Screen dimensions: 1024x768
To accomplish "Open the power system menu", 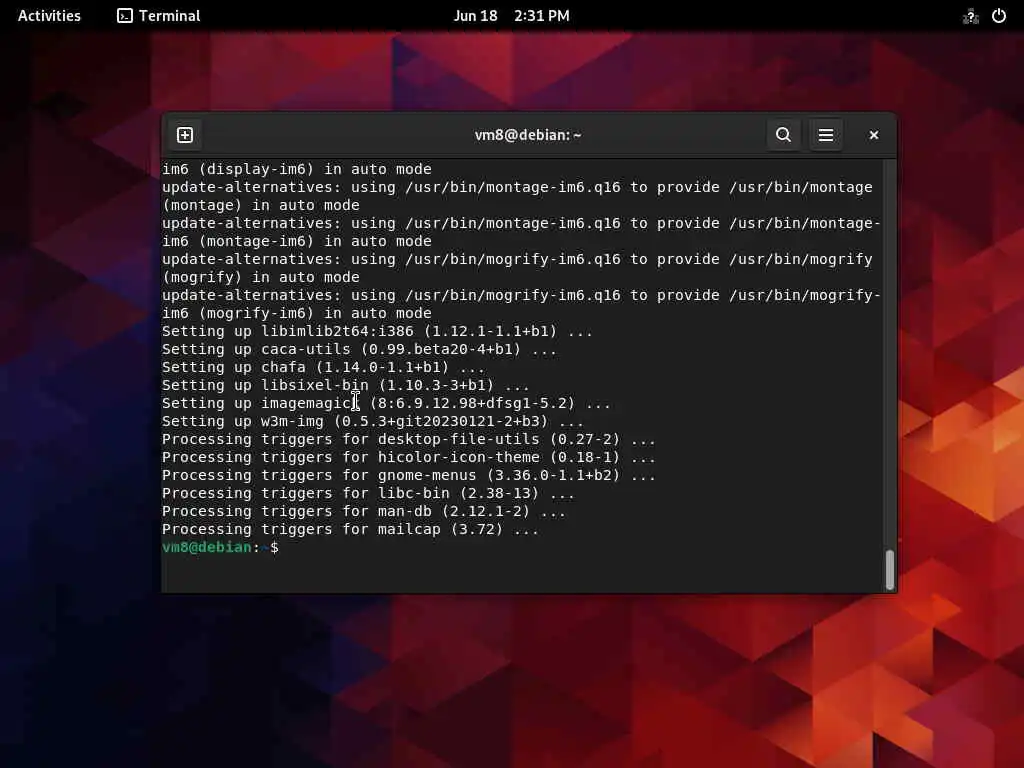I will pos(999,16).
